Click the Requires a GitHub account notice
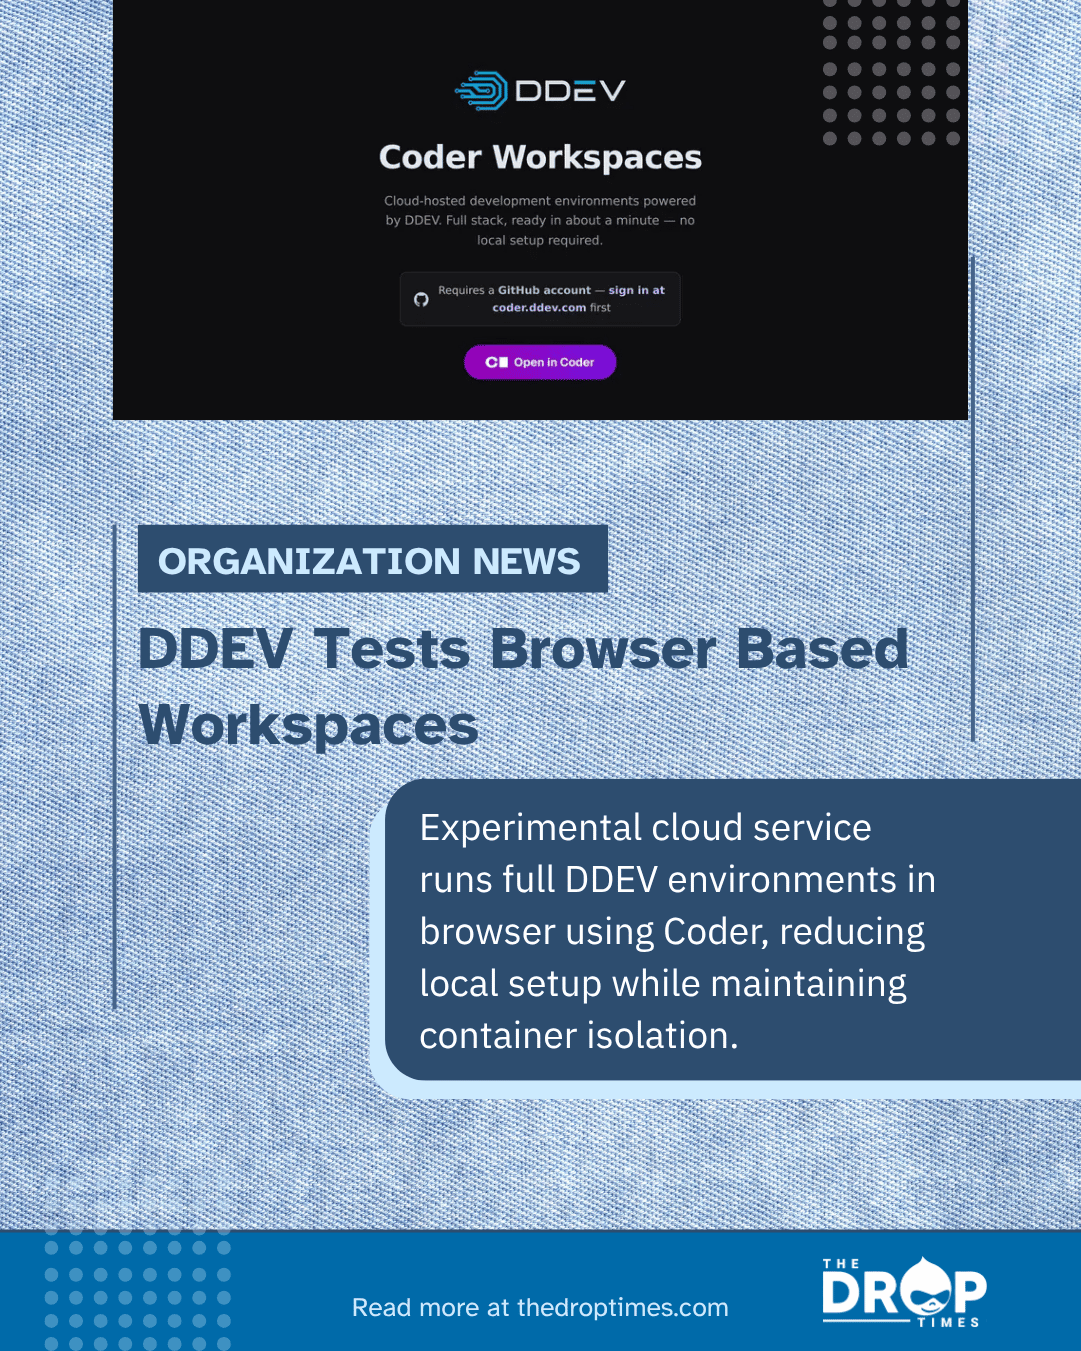 tap(540, 299)
